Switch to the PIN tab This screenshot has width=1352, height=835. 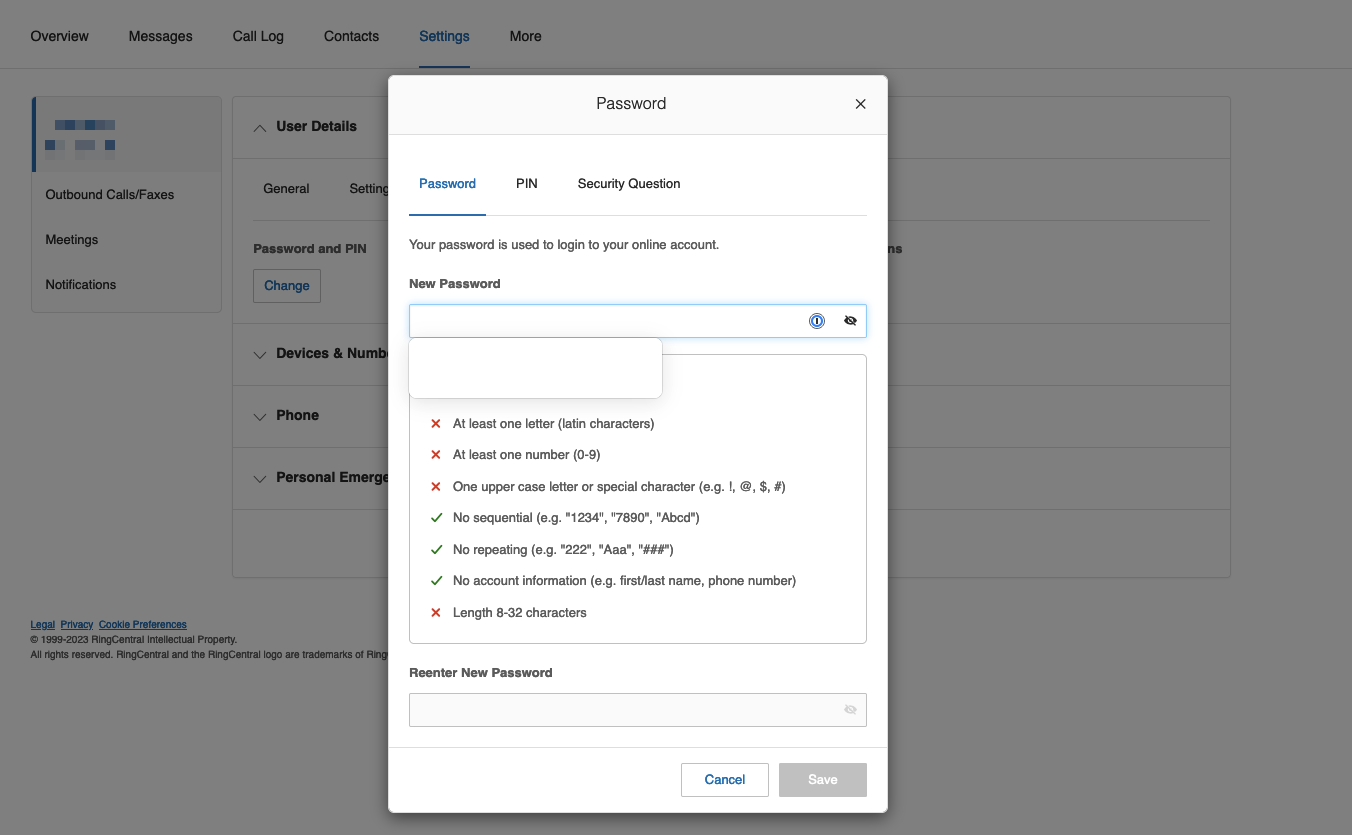point(527,184)
